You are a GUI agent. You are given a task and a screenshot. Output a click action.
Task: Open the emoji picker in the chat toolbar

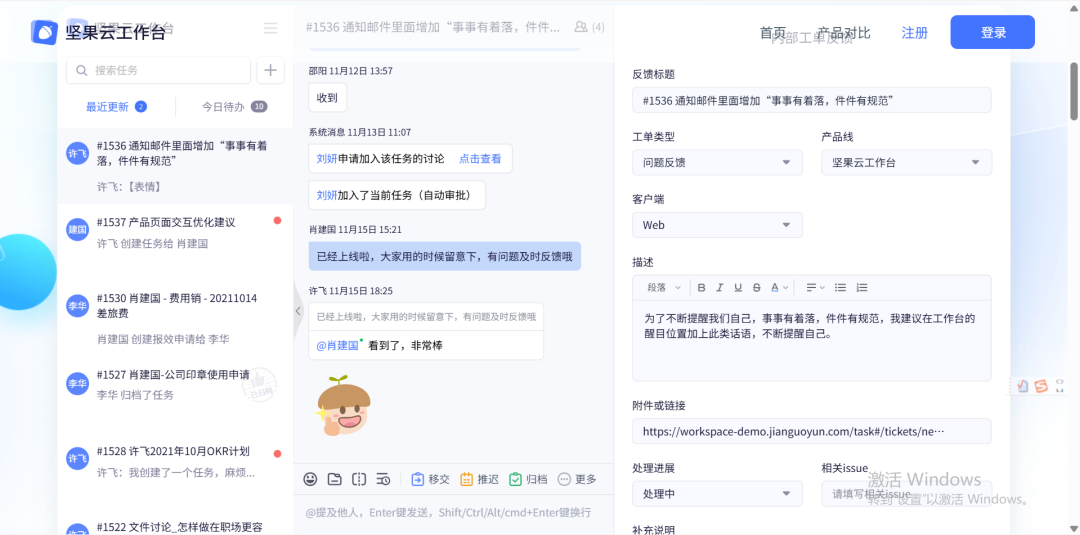[x=311, y=479]
